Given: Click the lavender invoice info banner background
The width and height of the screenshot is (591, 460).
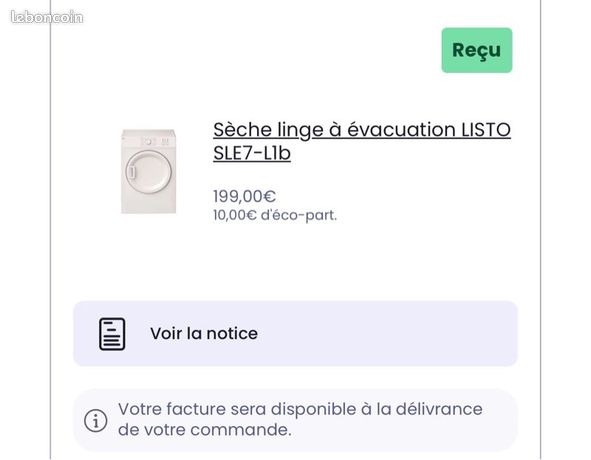Looking at the screenshot, I should 296,420.
